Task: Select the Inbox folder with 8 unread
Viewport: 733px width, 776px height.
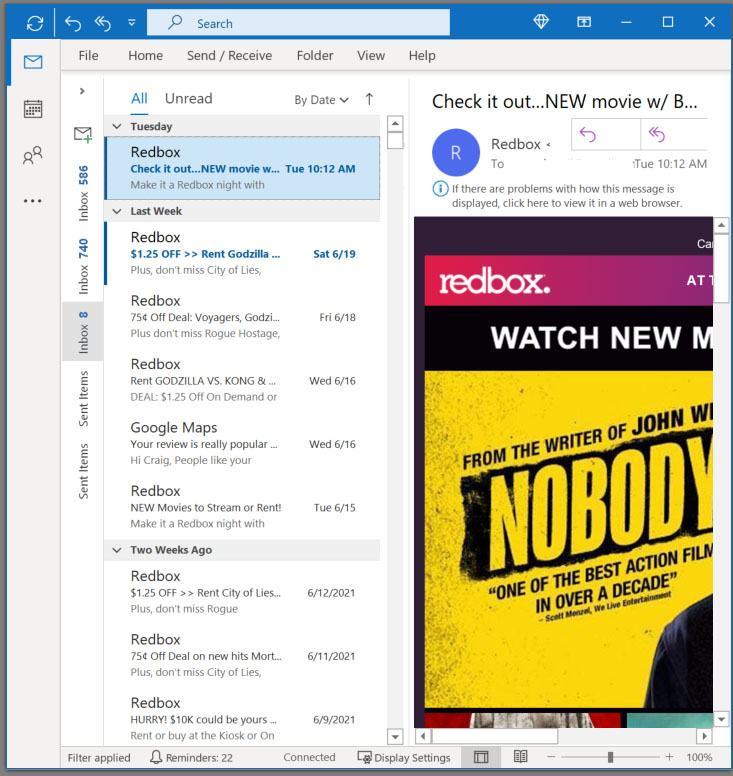Action: [x=83, y=332]
